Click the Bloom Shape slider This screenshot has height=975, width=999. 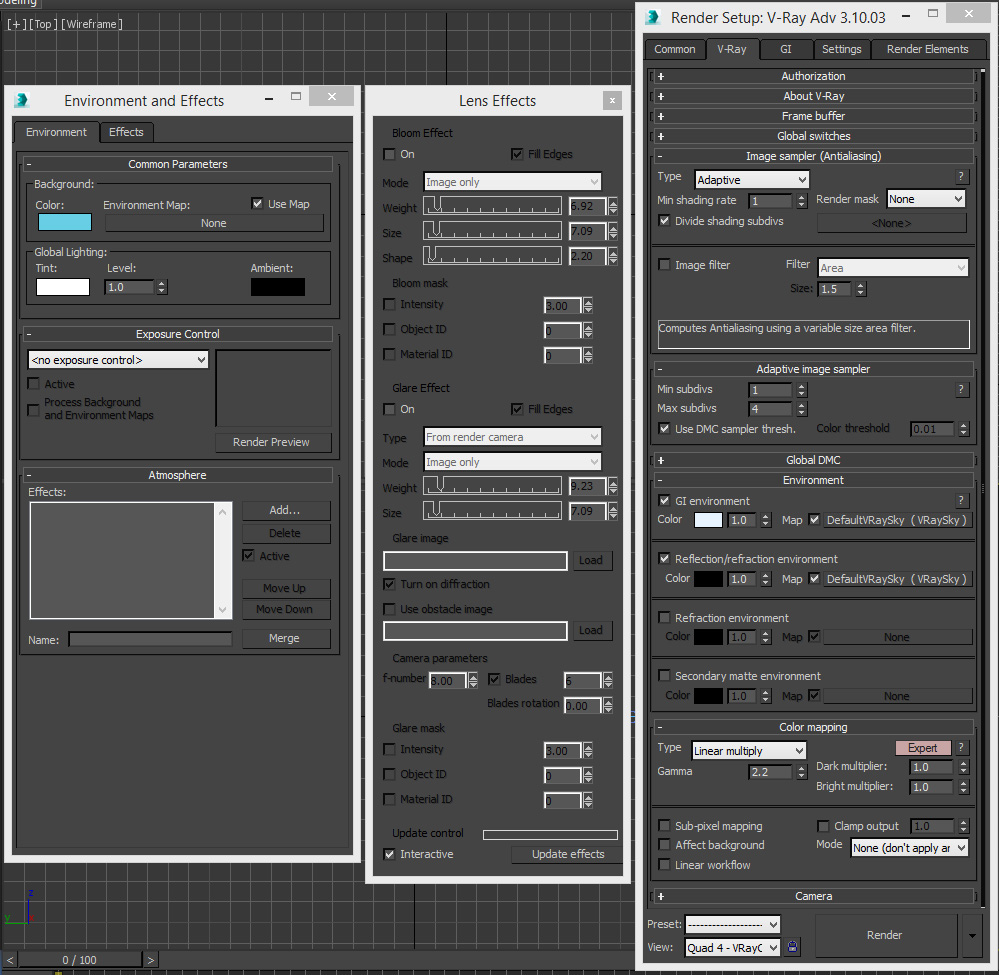point(492,256)
